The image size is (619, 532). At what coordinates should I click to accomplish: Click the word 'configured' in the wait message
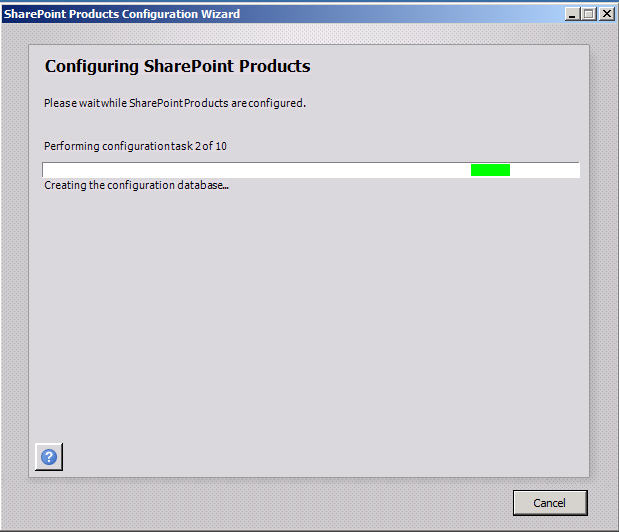(276, 103)
